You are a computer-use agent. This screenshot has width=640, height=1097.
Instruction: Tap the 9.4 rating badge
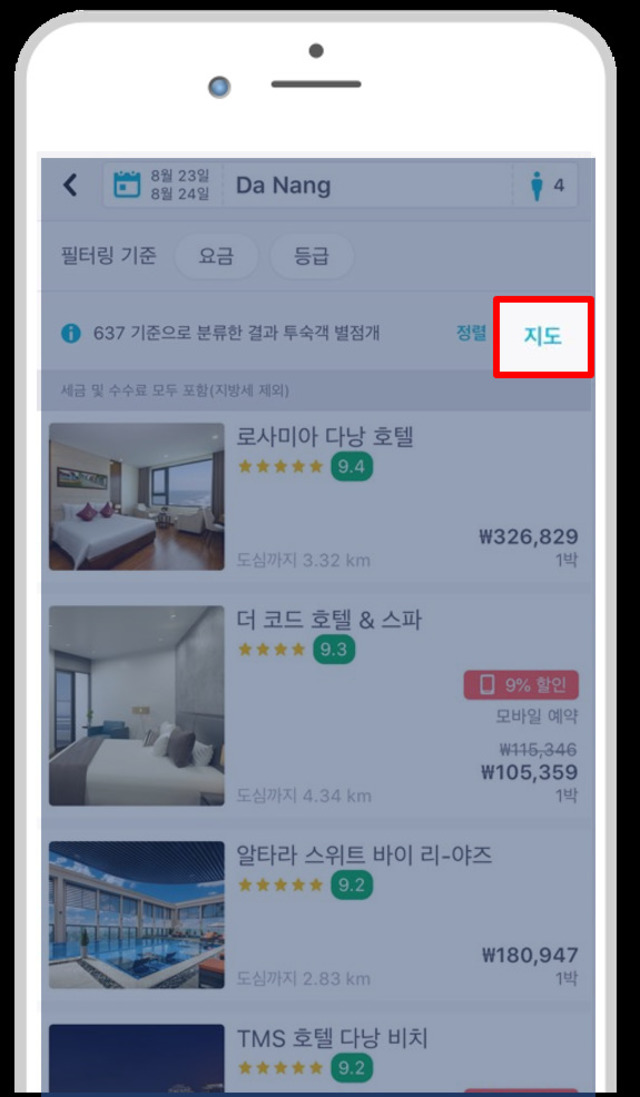352,467
